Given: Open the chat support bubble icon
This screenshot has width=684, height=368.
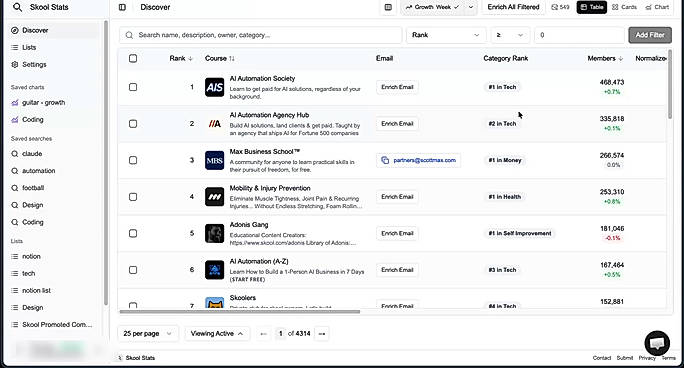Looking at the screenshot, I should [657, 343].
